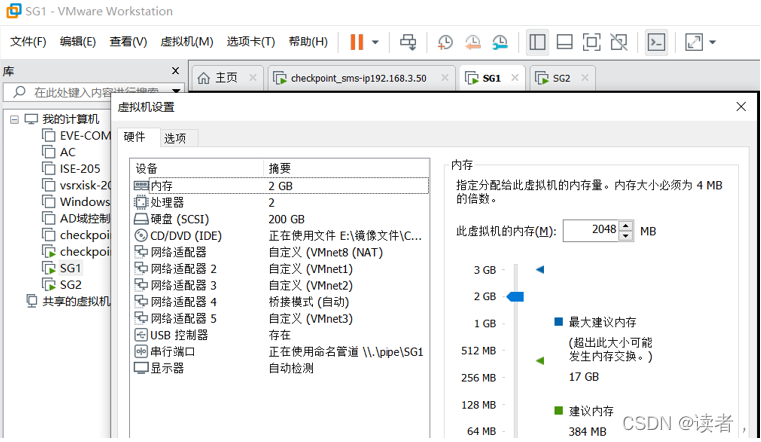Open the snapshot manager icon
Screen dimensions: 761x442
click(499, 42)
